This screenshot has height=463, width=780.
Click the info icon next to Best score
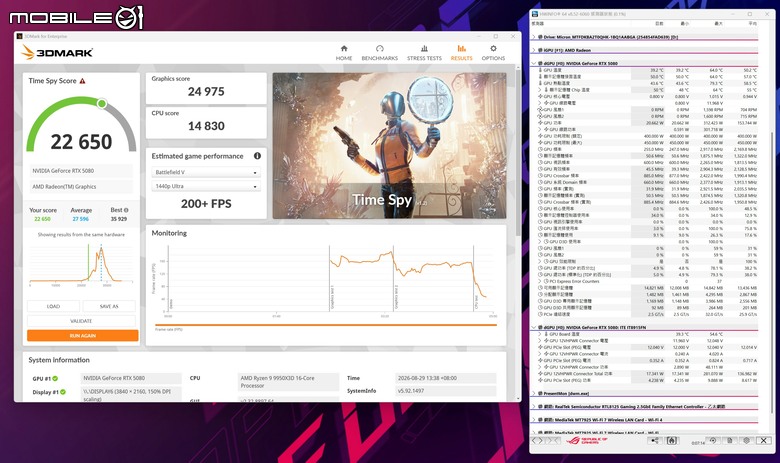[126, 210]
